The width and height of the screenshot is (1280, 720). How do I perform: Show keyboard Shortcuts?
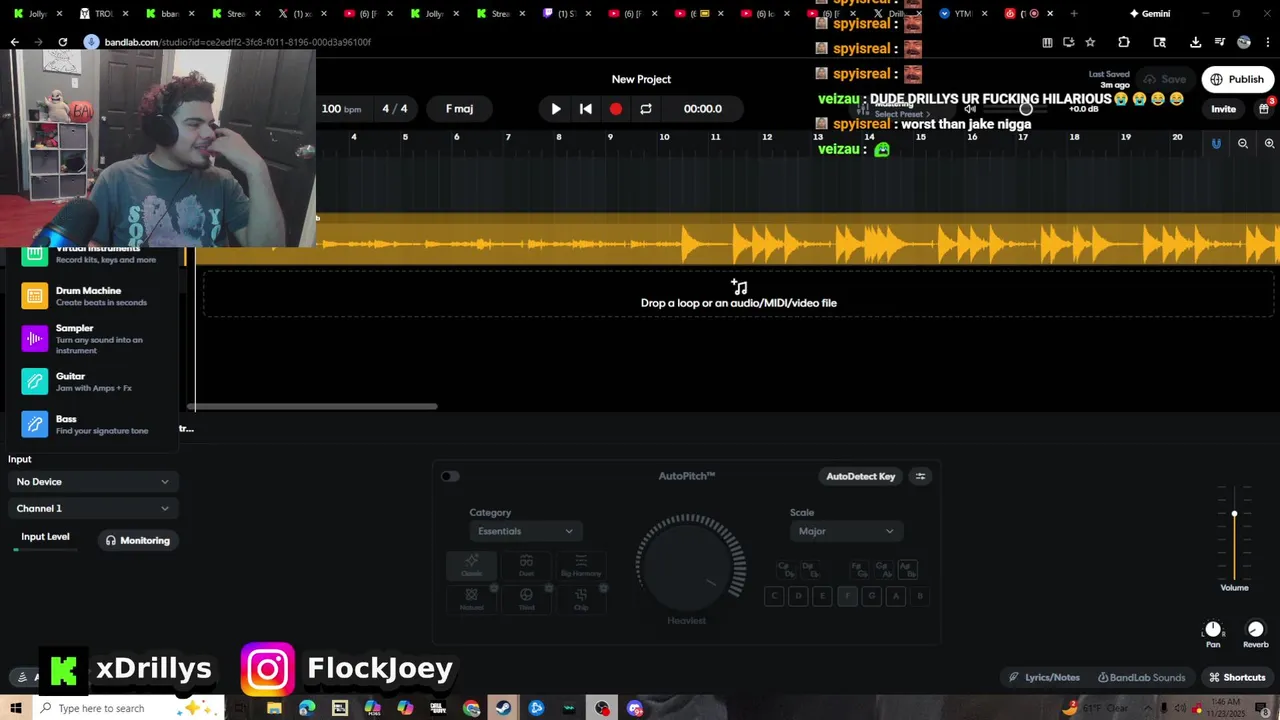(1237, 677)
